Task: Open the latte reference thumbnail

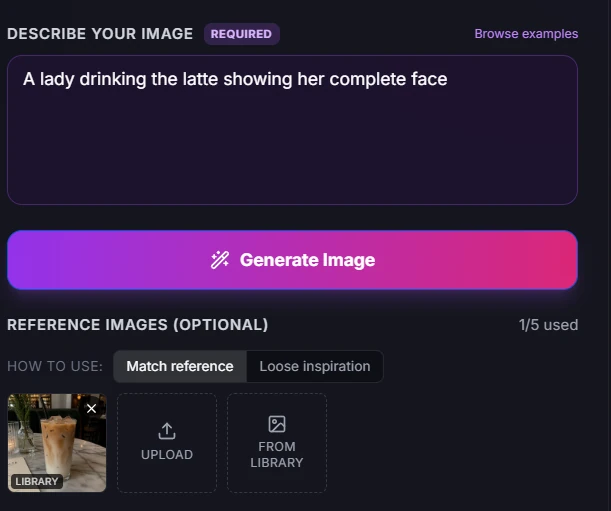Action: click(x=57, y=443)
